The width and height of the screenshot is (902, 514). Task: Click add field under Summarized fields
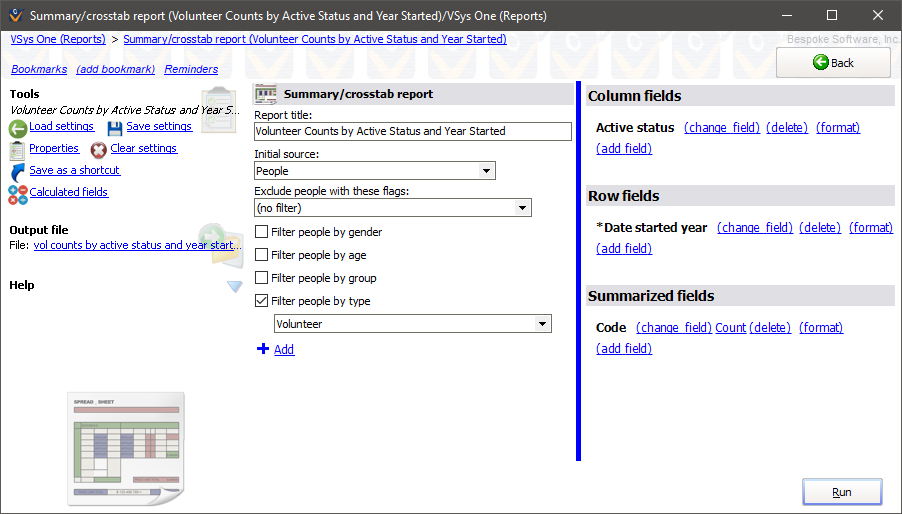[x=624, y=348]
